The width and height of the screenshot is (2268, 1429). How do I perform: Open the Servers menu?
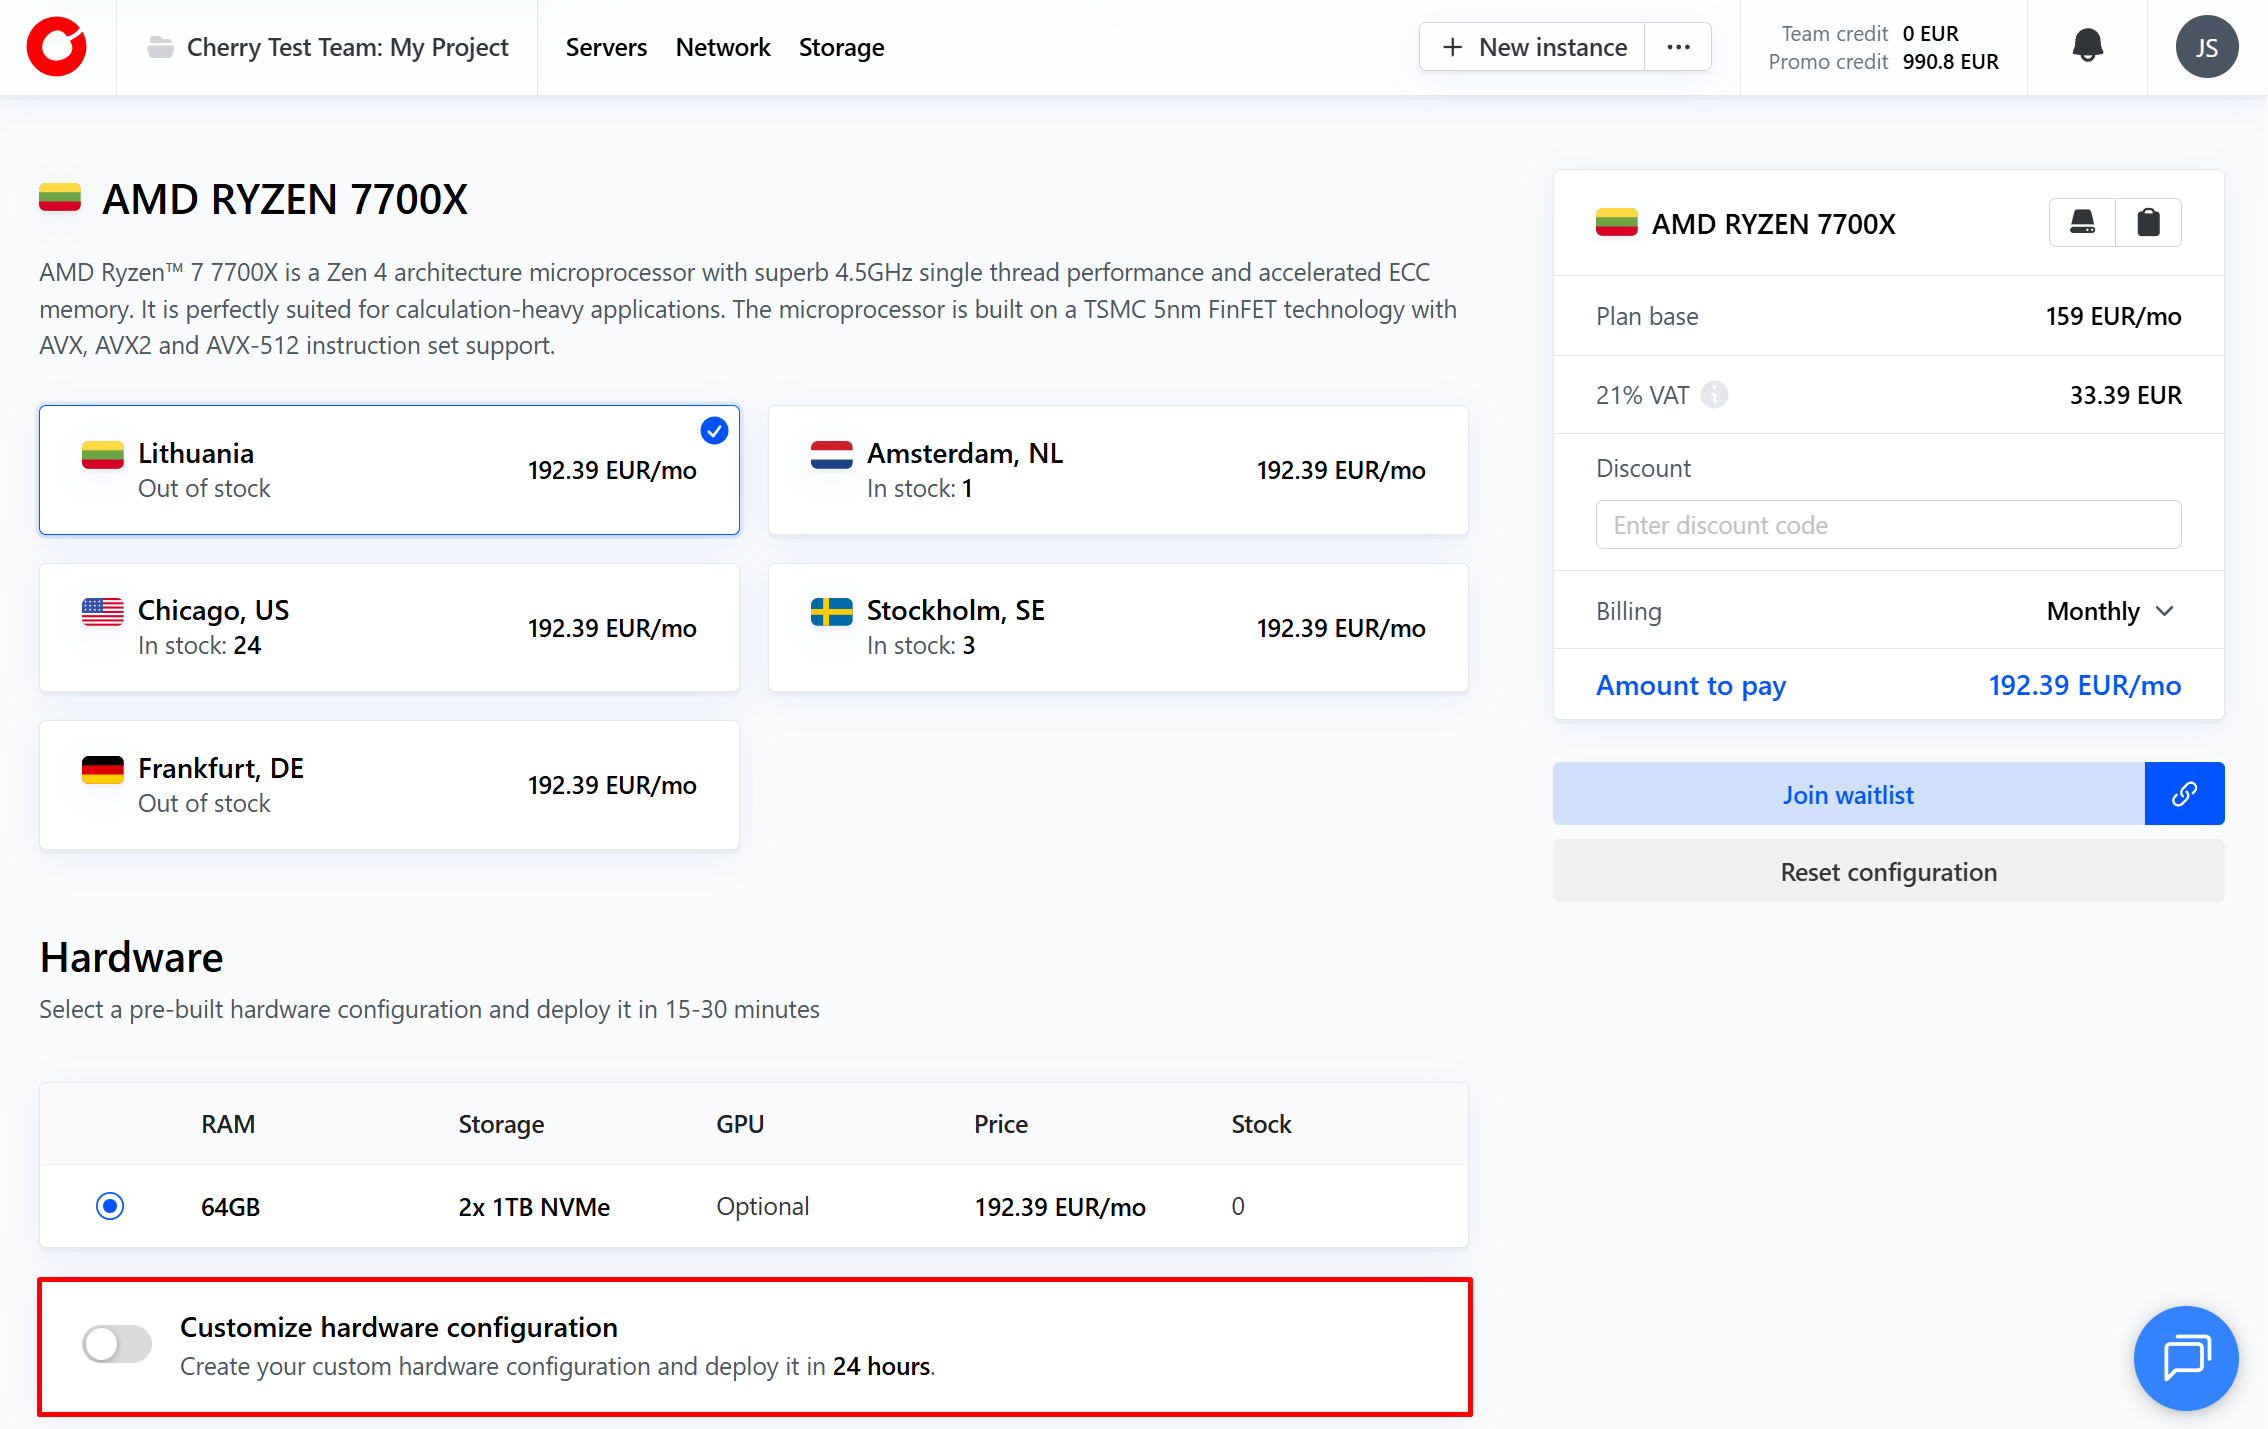coord(606,47)
